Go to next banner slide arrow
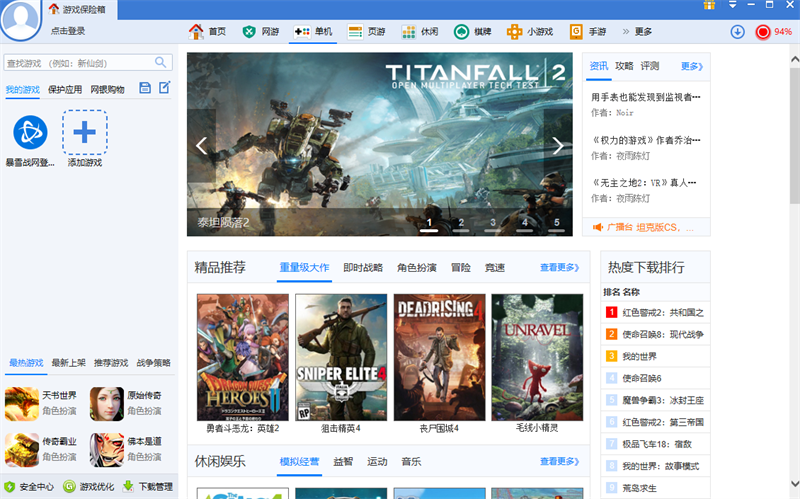The image size is (800, 499). coord(558,146)
